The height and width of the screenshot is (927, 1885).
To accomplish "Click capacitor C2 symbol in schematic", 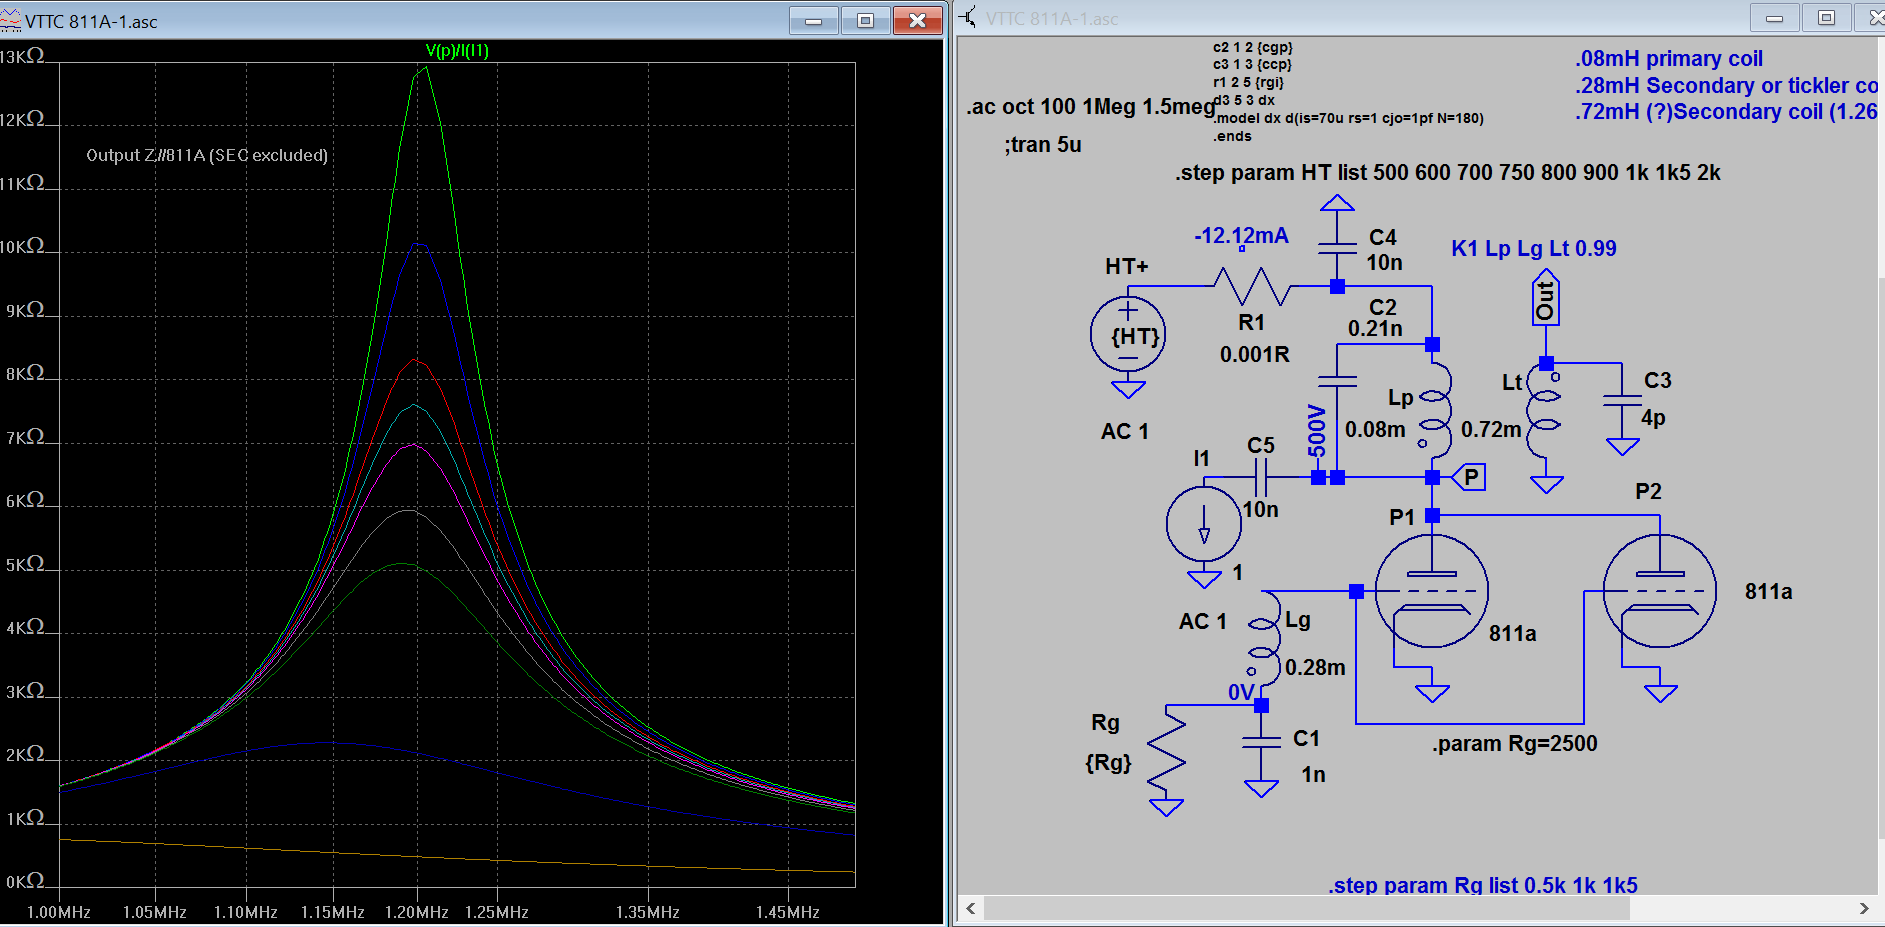I will point(1337,381).
